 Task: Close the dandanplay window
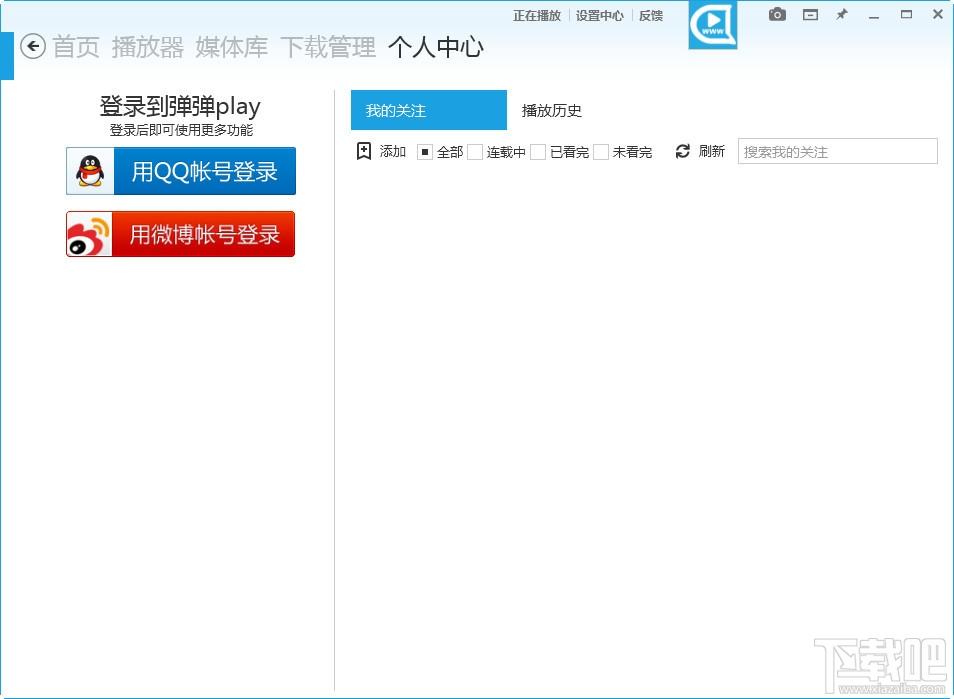[938, 15]
